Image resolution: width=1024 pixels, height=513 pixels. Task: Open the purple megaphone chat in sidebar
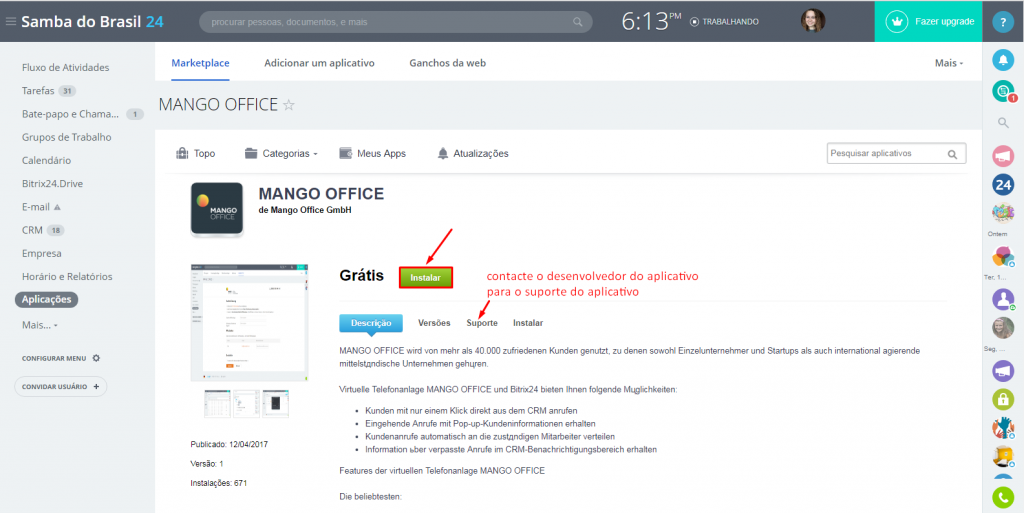1003,371
